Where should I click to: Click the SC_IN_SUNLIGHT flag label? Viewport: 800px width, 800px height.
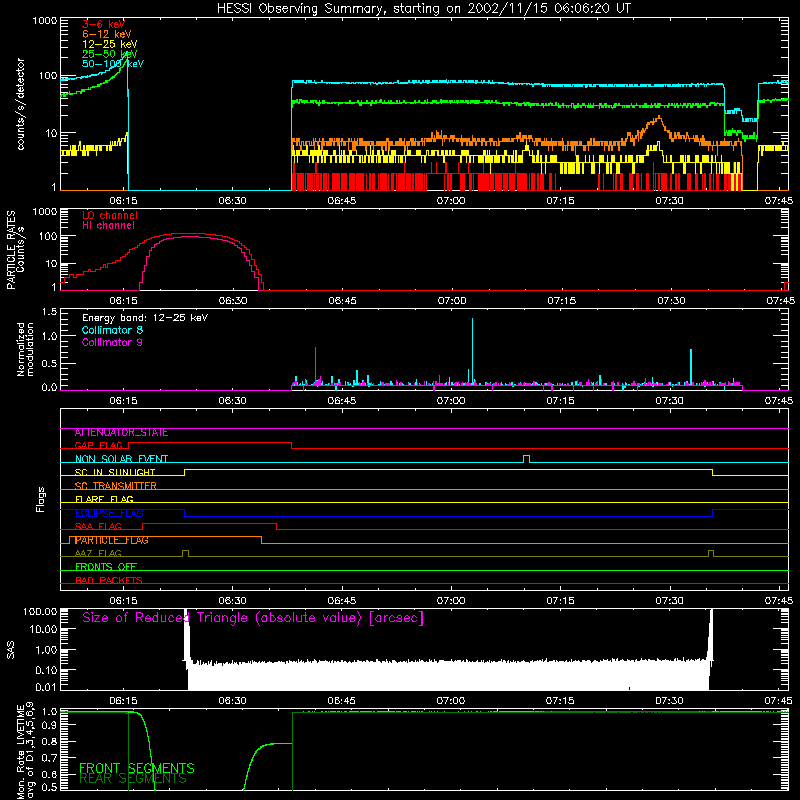pos(115,472)
